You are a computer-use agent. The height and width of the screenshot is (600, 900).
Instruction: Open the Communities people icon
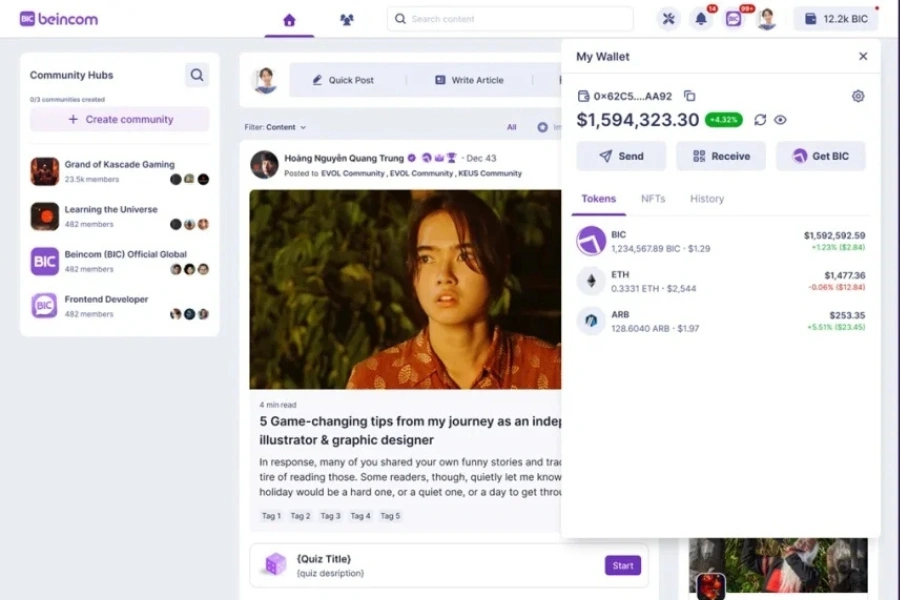(x=347, y=20)
